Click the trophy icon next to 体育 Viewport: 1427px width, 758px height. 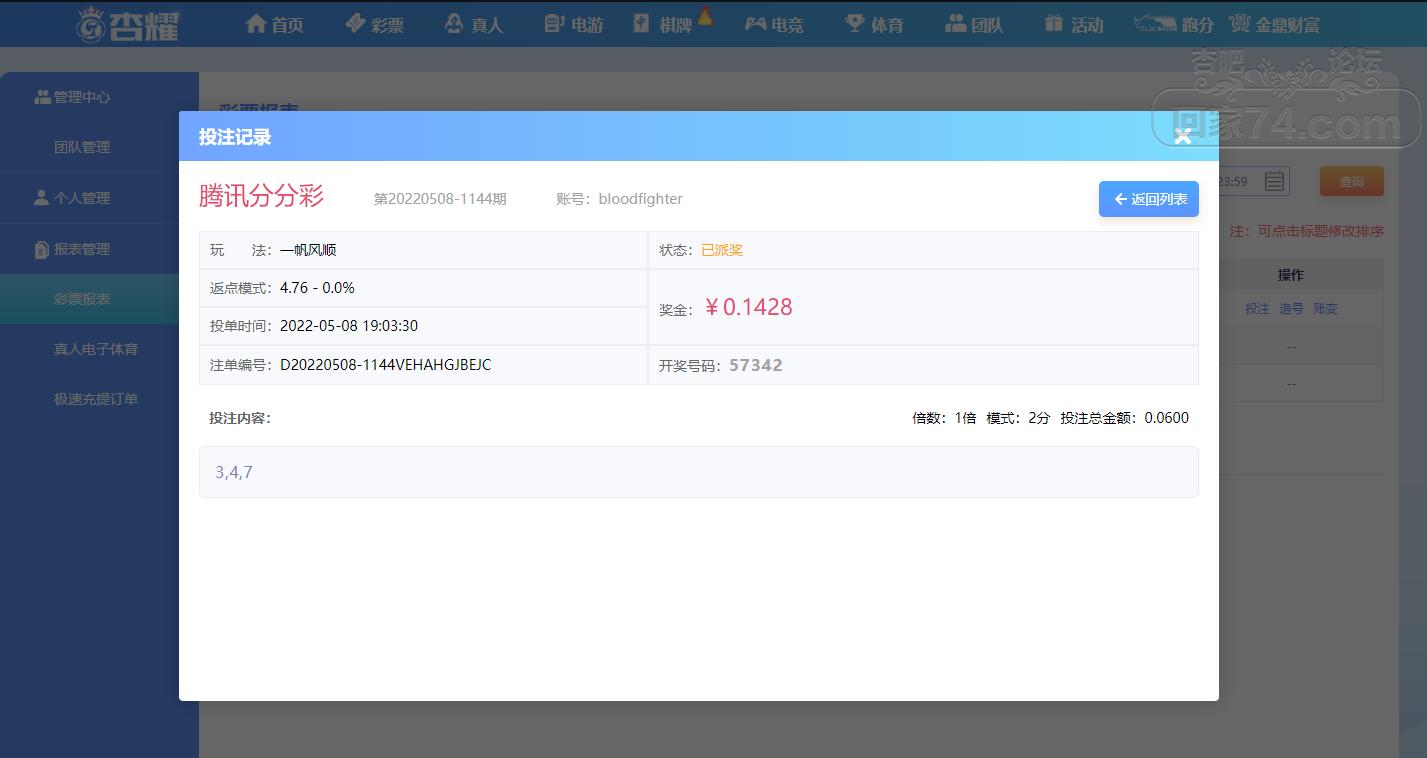854,23
